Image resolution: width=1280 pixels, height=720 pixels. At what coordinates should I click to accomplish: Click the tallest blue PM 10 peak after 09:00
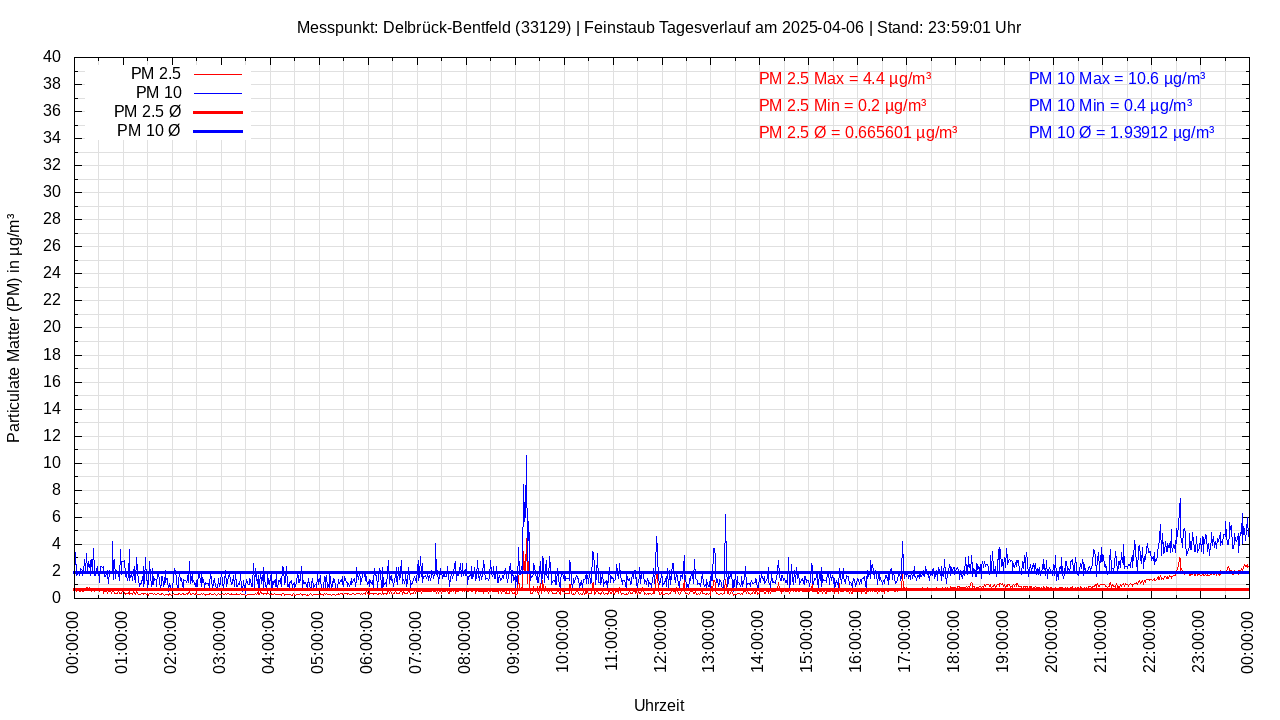click(x=526, y=458)
